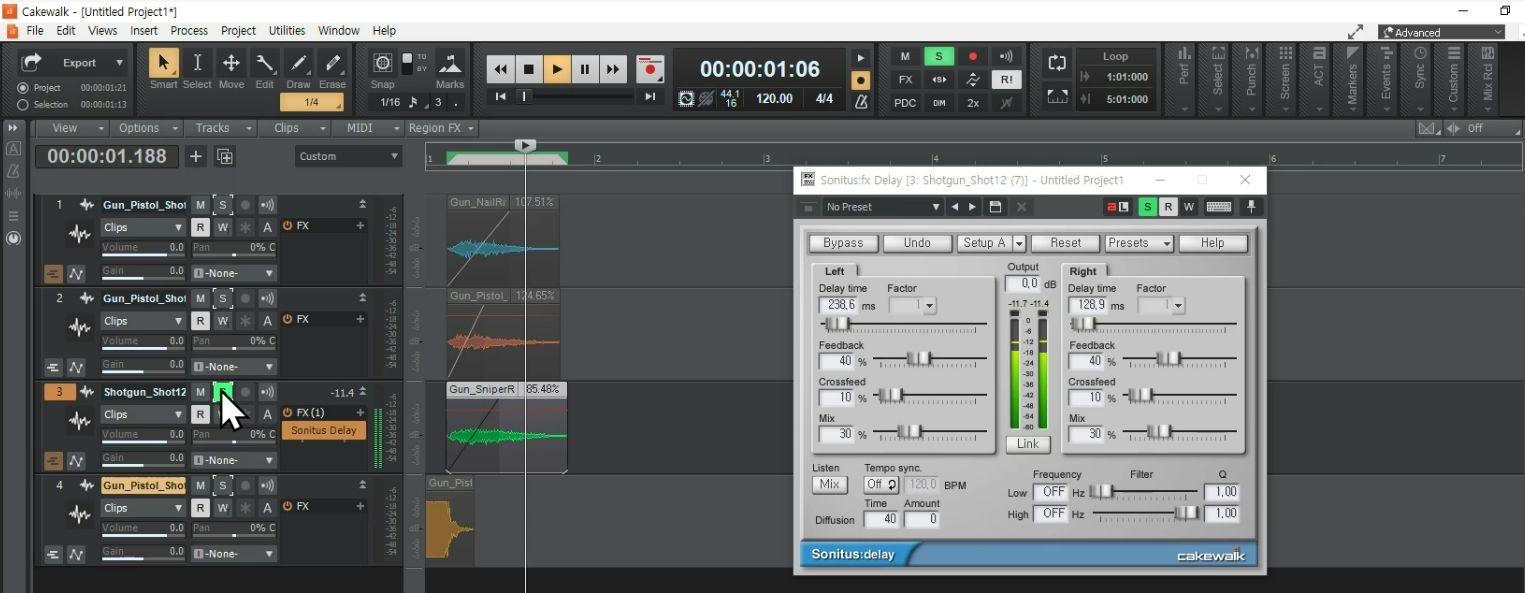Fast forward the transport

[x=613, y=69]
